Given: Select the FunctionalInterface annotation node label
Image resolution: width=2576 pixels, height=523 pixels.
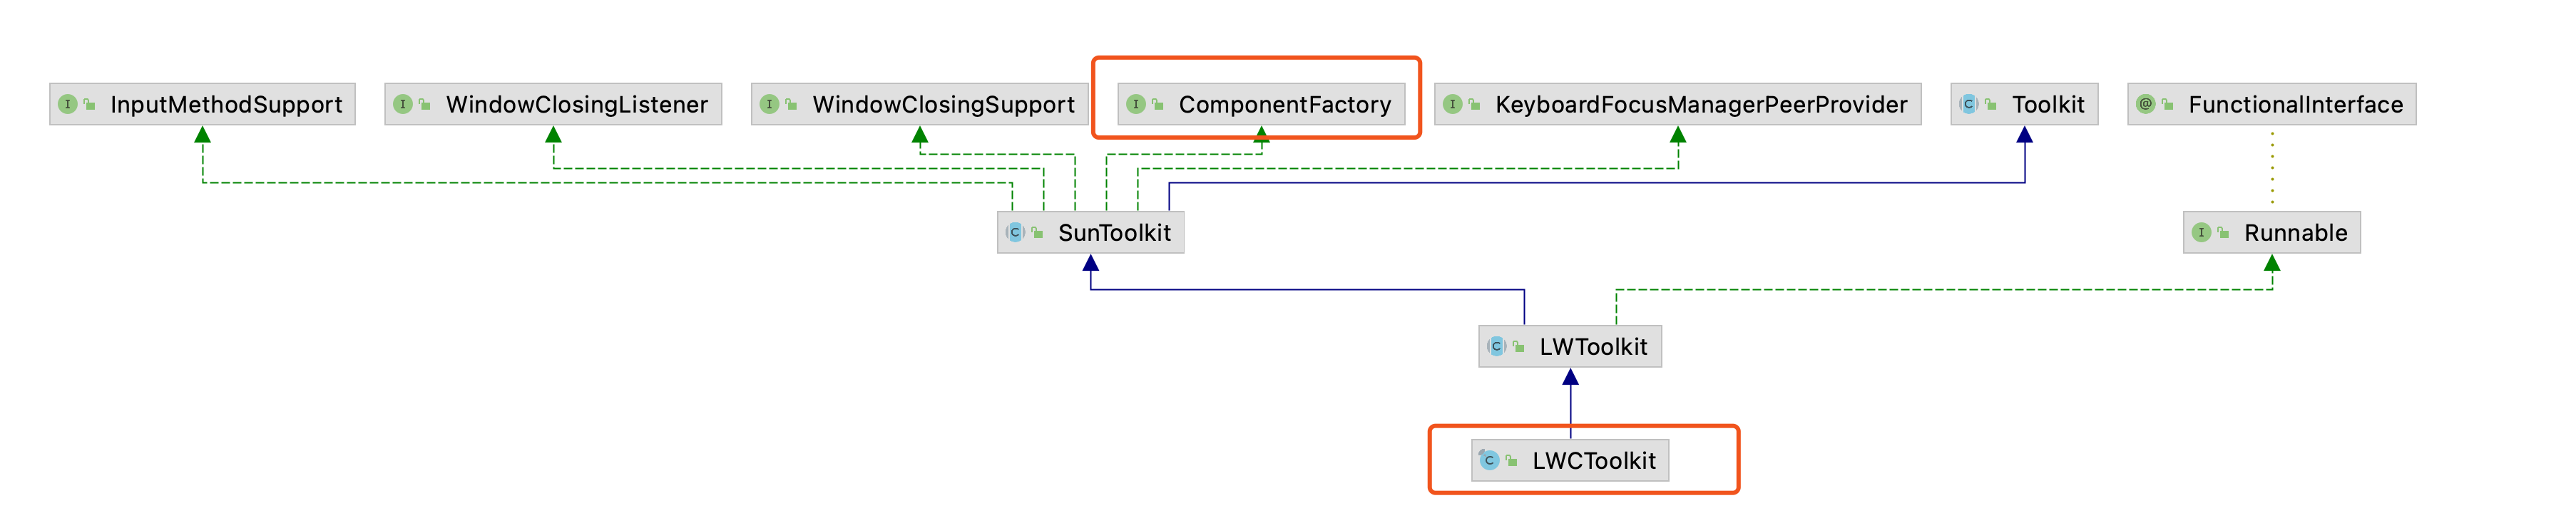Looking at the screenshot, I should (x=2295, y=104).
